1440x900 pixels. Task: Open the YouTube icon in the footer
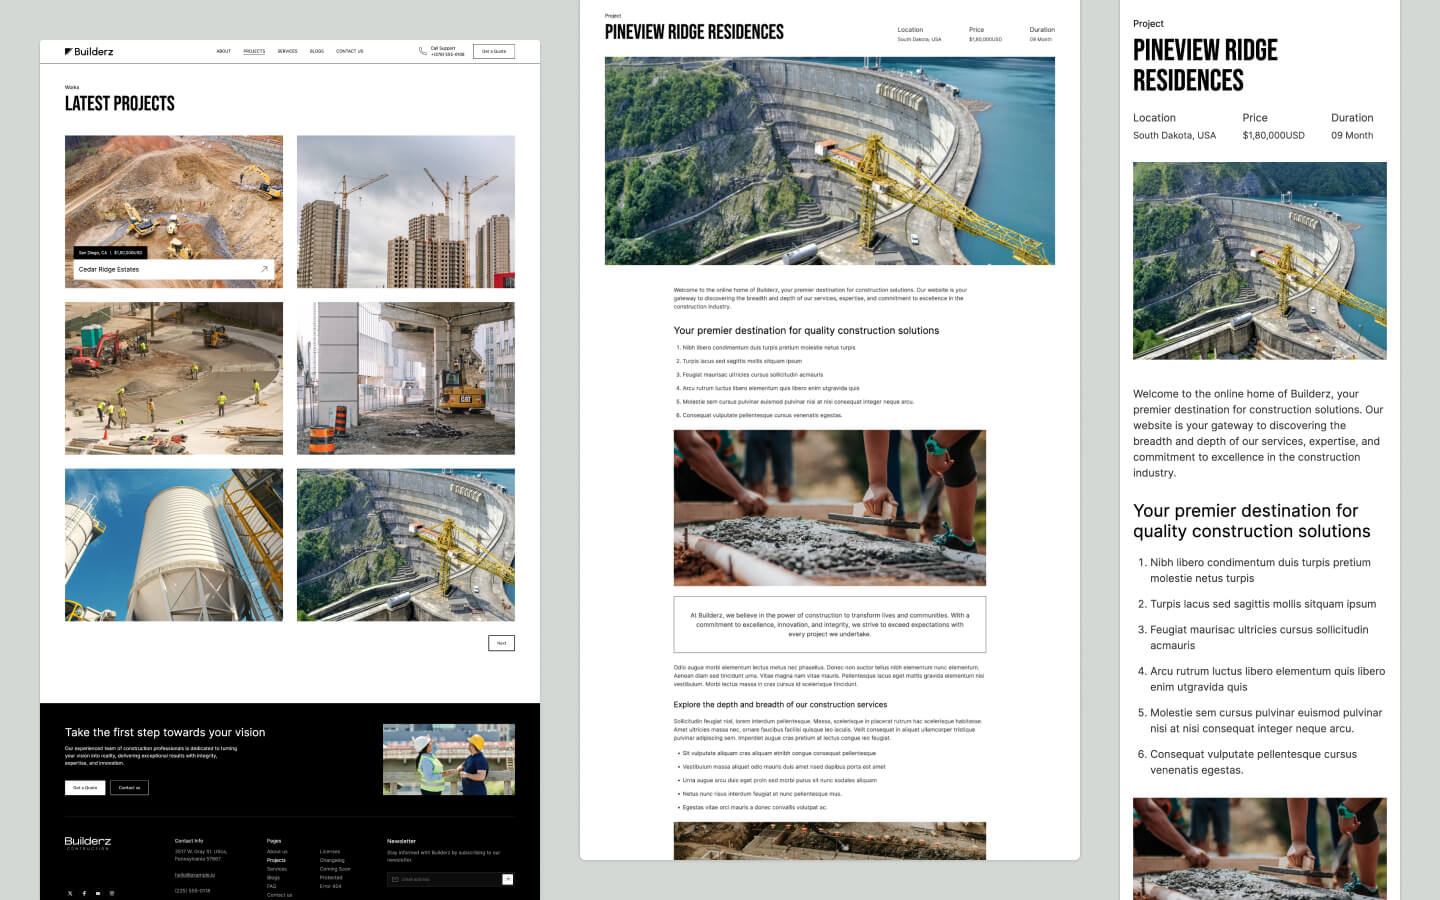tap(98, 893)
